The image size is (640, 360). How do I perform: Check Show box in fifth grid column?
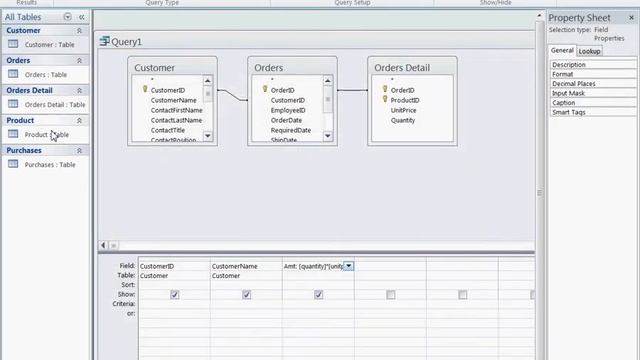[462, 295]
